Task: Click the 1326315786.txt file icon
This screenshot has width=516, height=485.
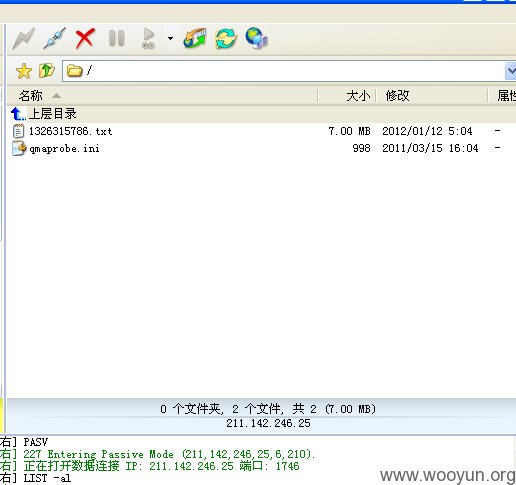Action: (18, 131)
